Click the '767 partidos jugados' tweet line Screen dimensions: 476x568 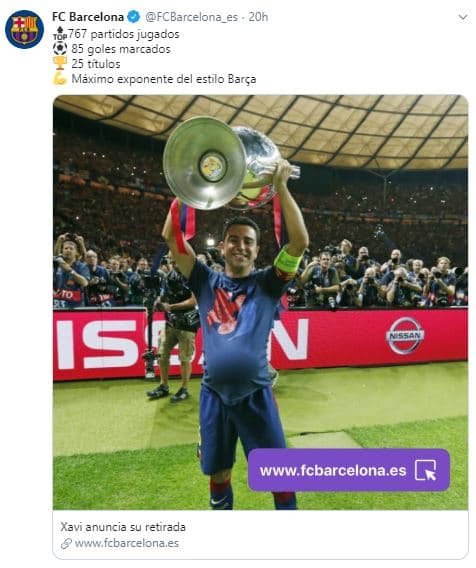(124, 34)
